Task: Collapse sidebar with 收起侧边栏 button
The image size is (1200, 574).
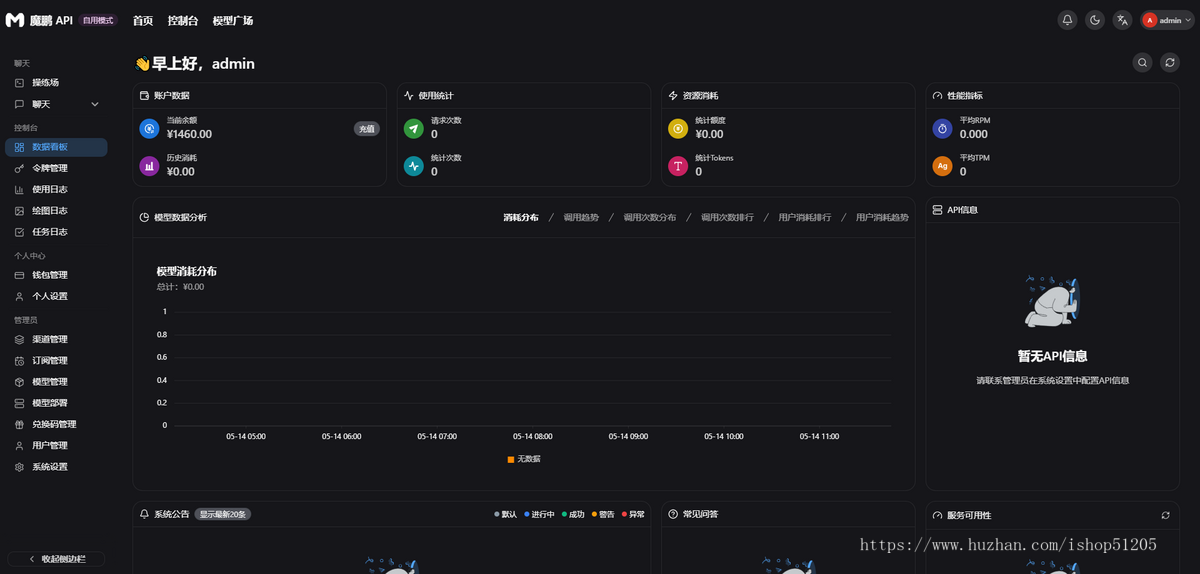Action: tap(56, 559)
